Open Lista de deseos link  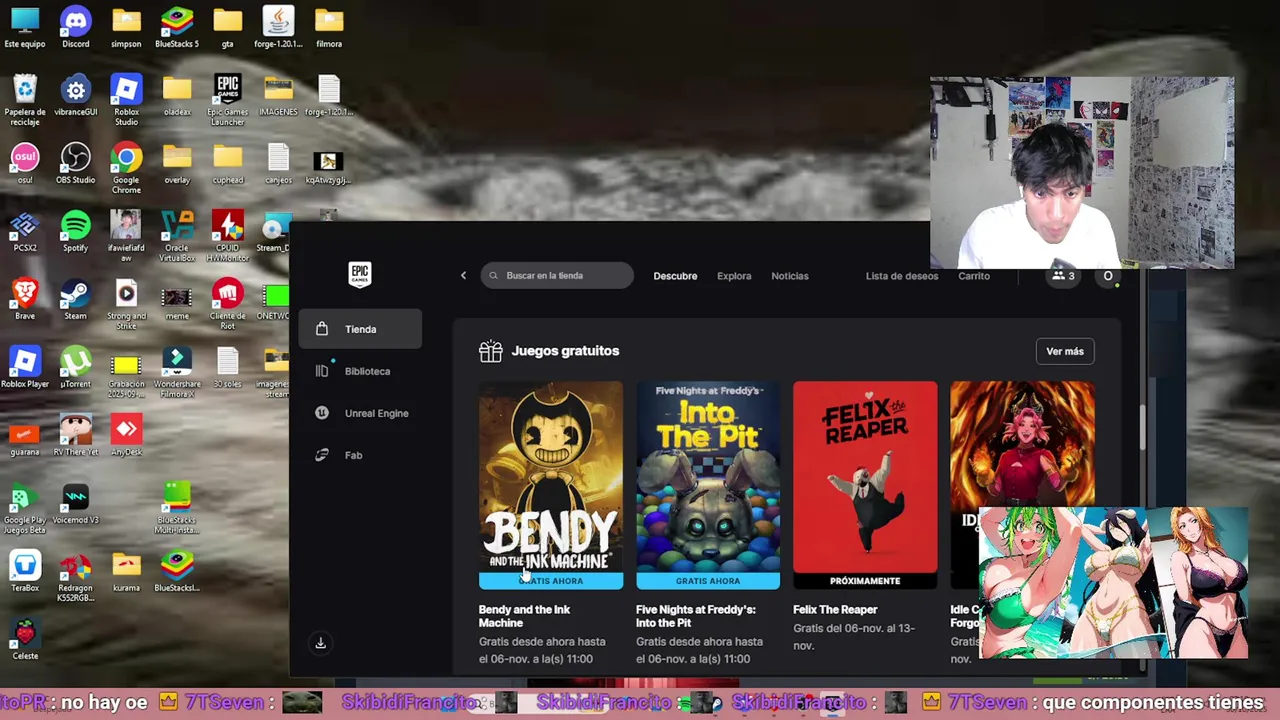click(x=902, y=276)
